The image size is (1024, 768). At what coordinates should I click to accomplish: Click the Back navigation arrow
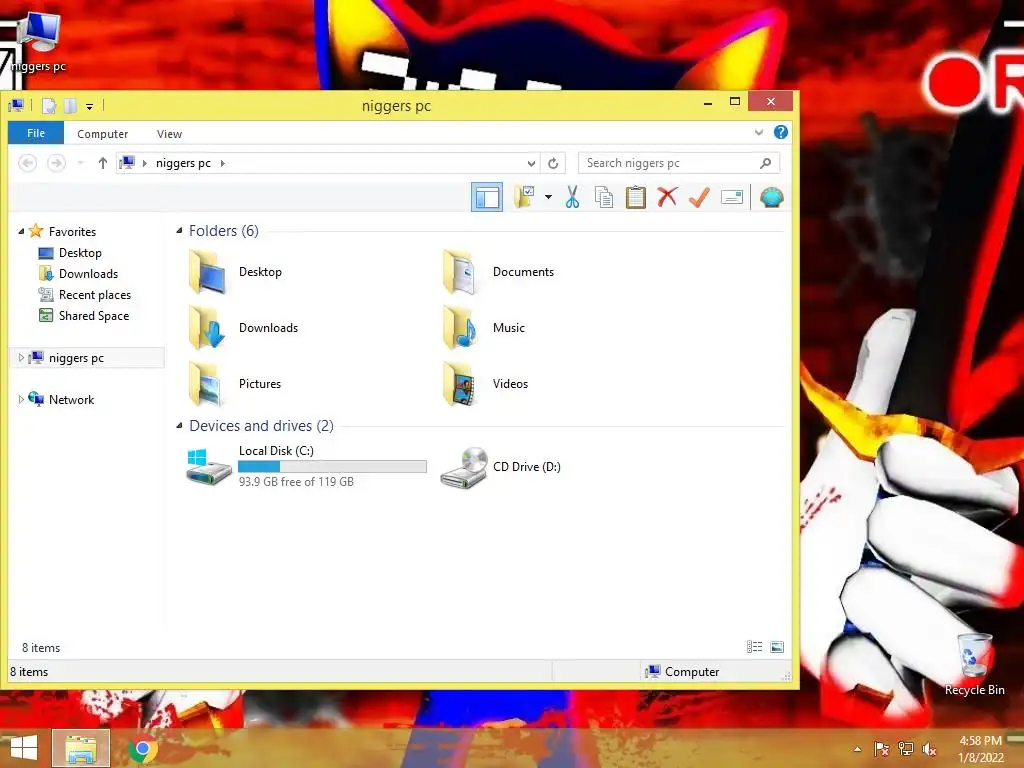27,163
